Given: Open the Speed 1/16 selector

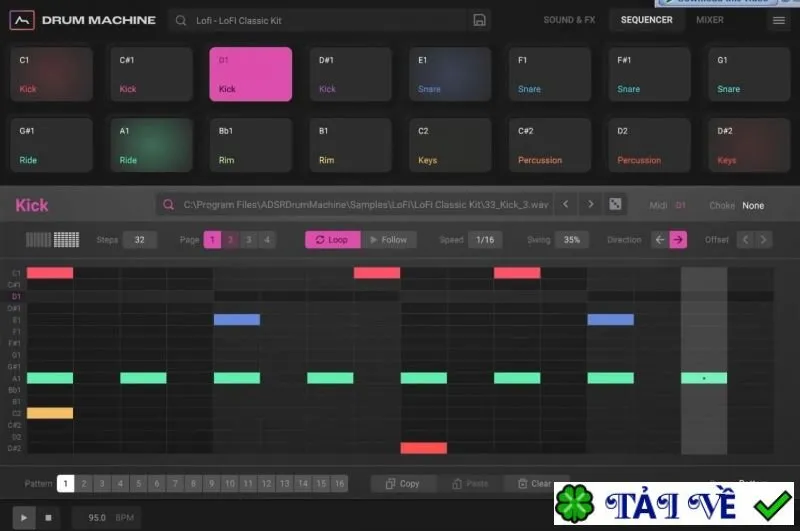Looking at the screenshot, I should [x=485, y=240].
